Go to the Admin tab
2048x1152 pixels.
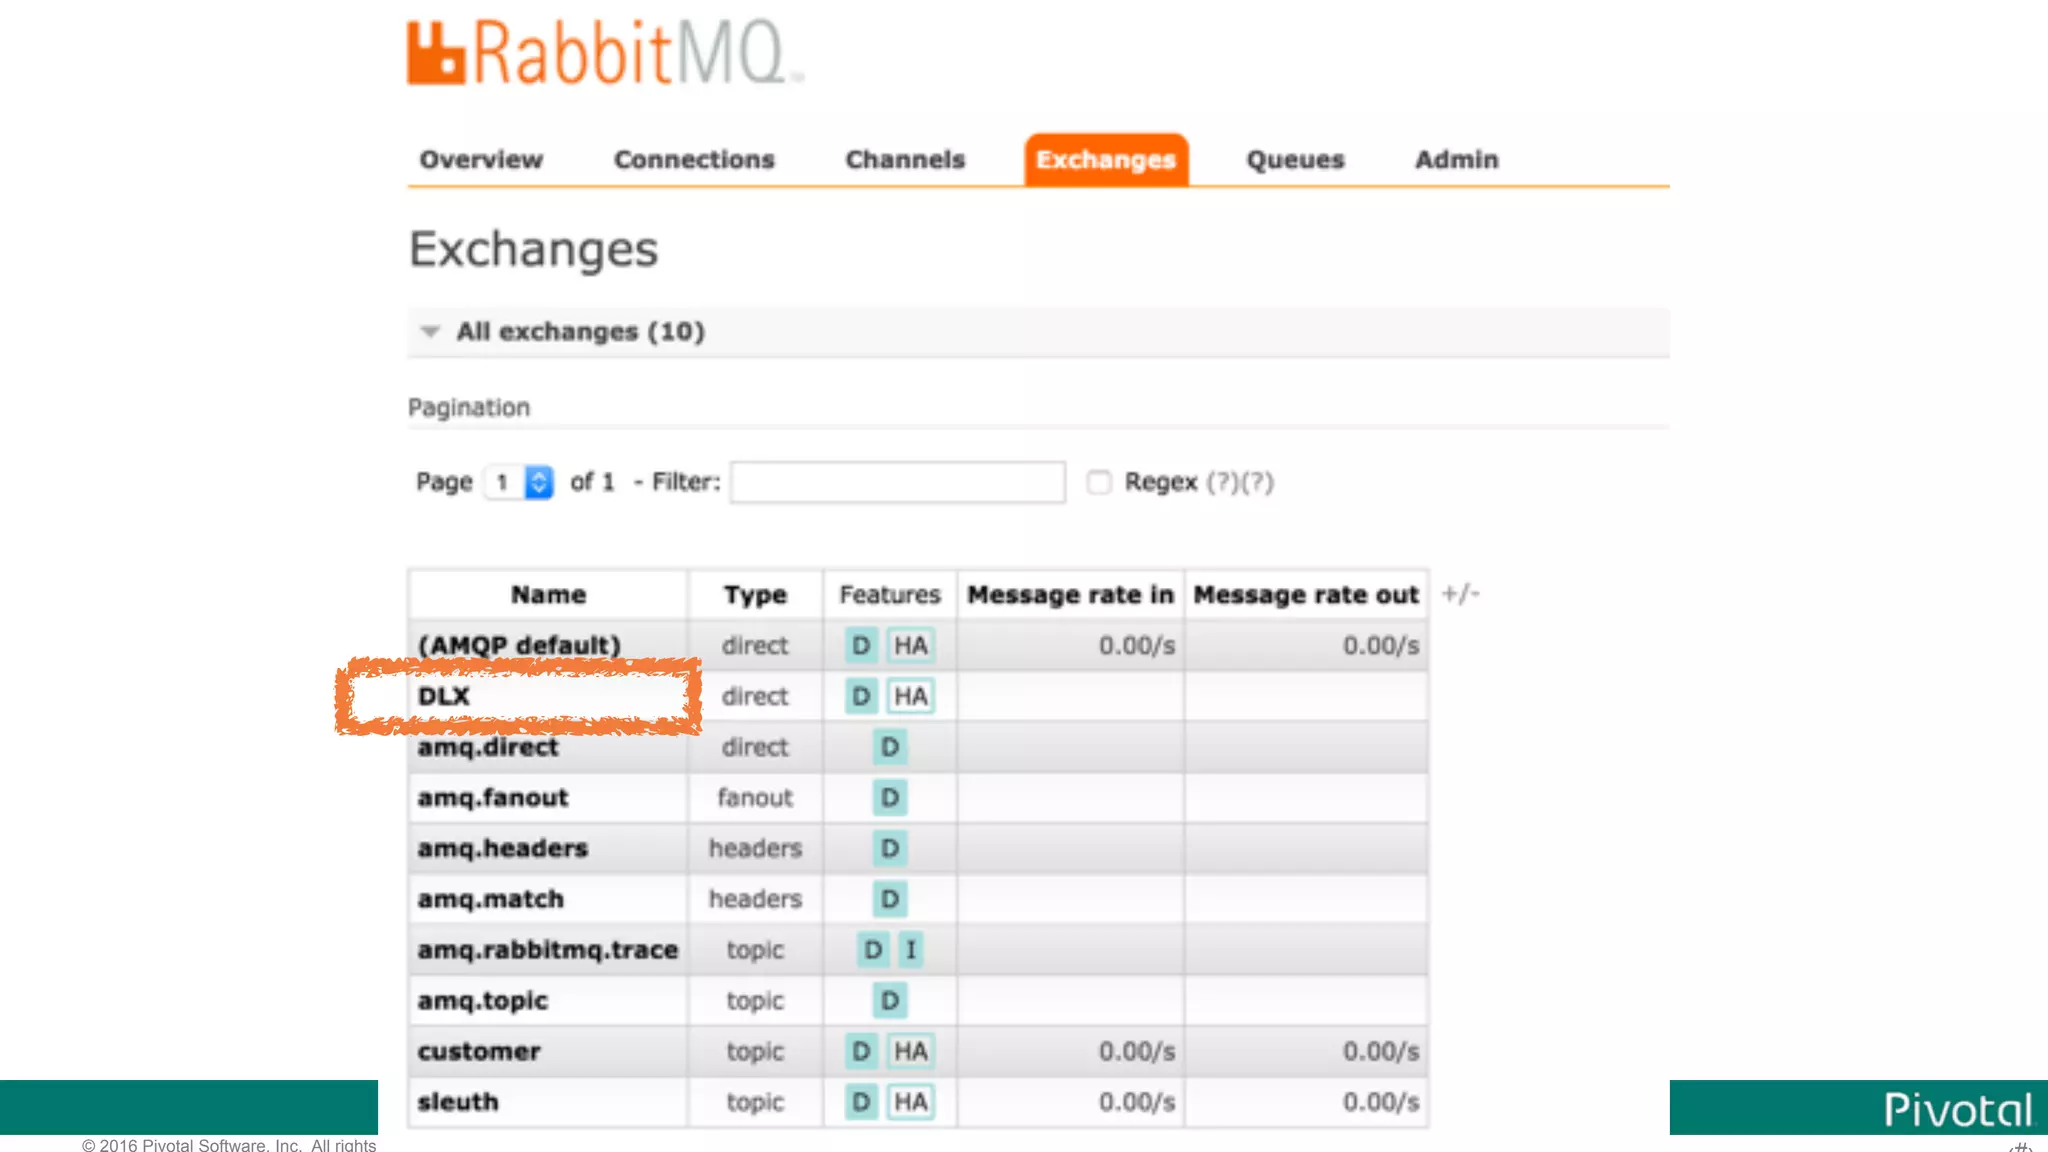(1456, 160)
